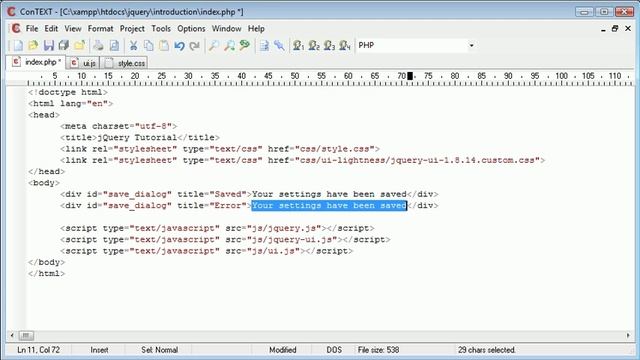Click the 'jQuery Tutorial' title text
The height and width of the screenshot is (360, 640).
(137, 138)
